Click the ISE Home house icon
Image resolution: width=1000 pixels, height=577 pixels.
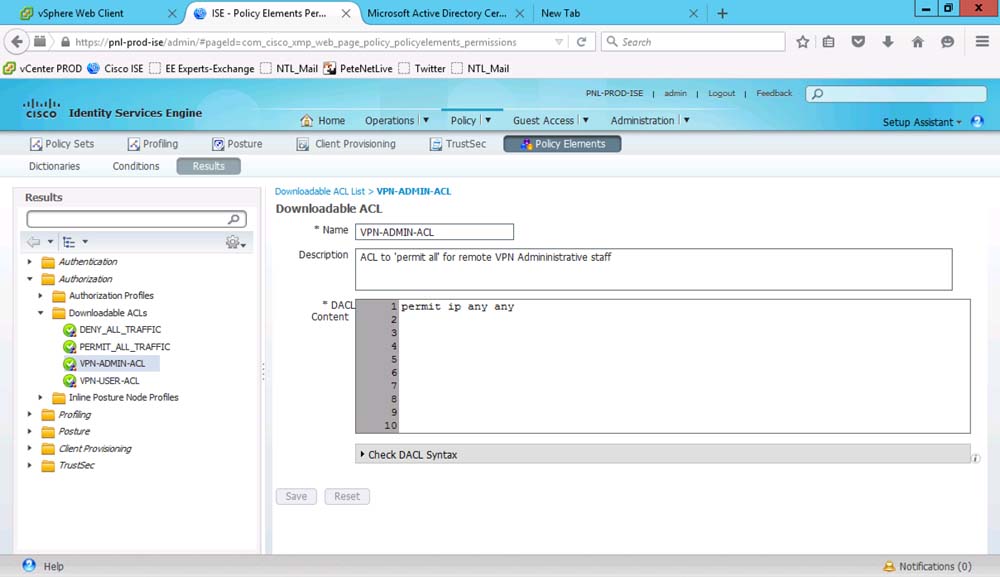[307, 121]
